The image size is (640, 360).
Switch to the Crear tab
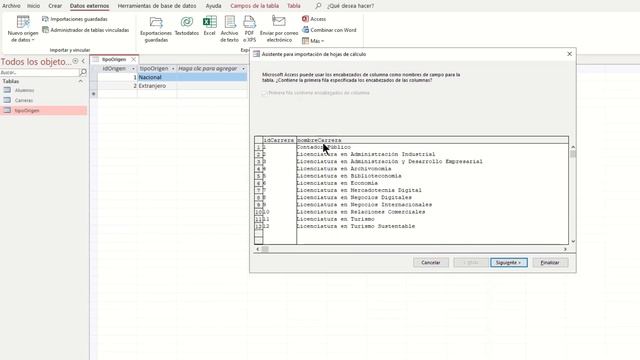tap(55, 6)
